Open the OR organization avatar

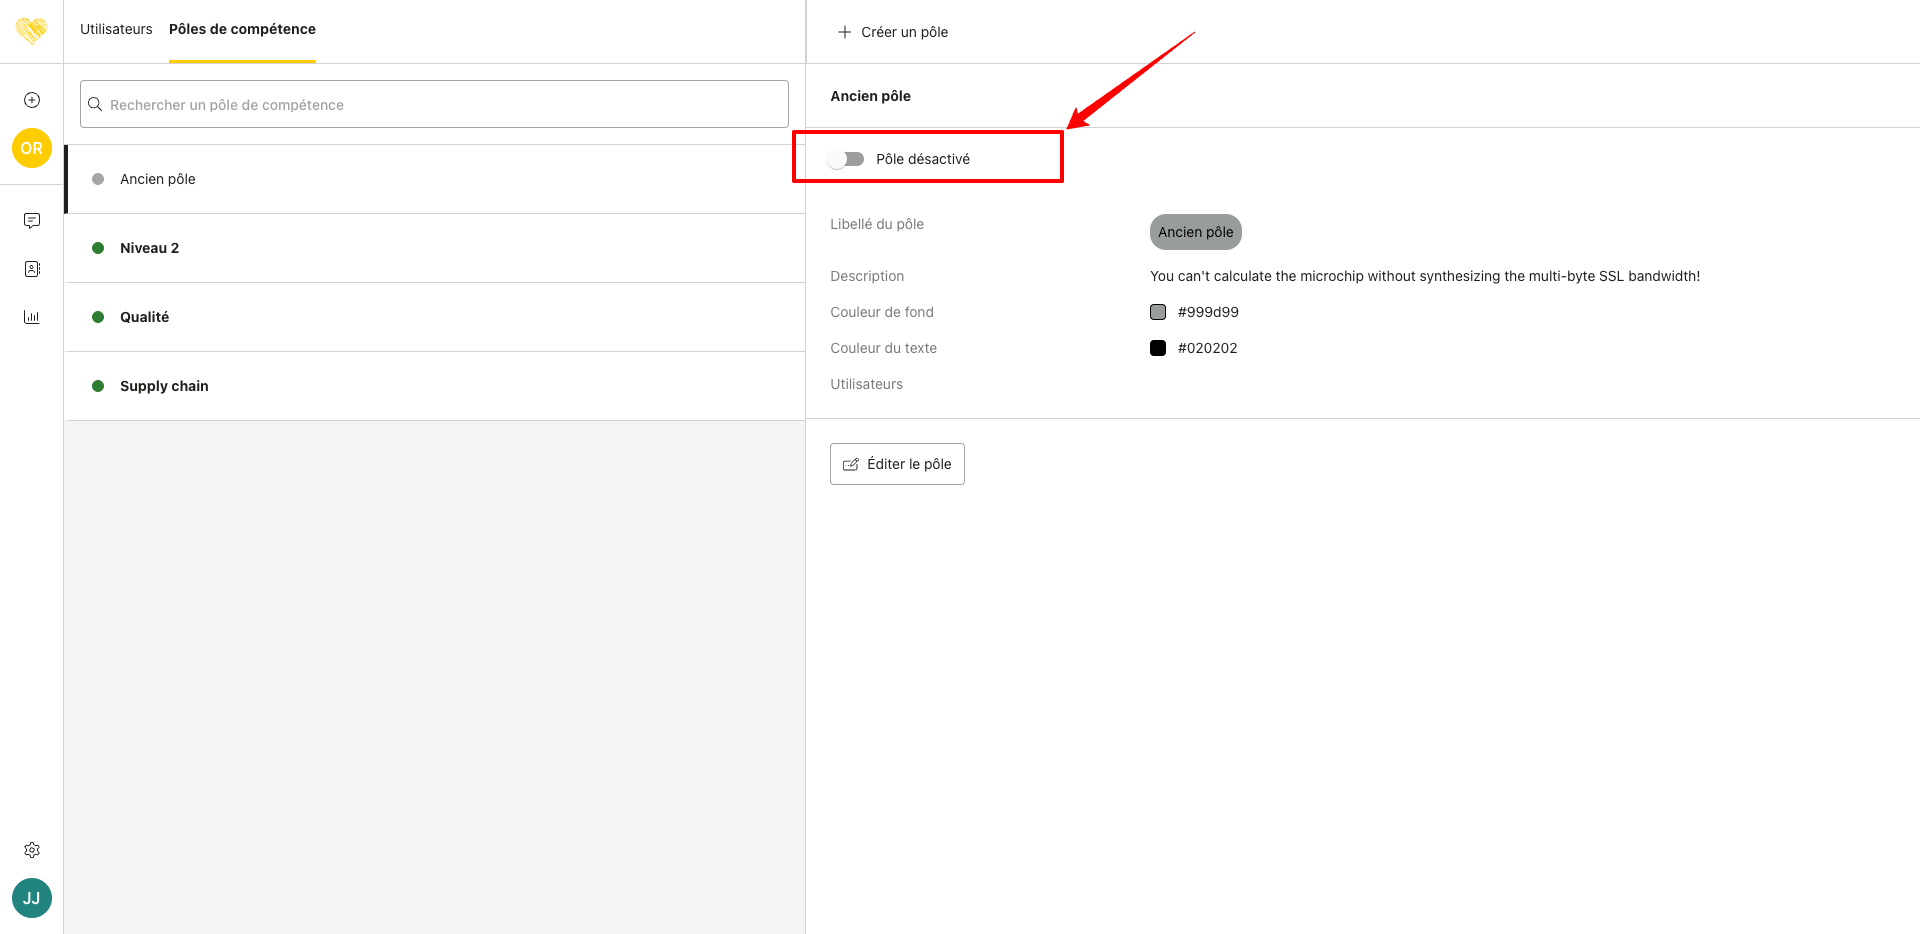(32, 148)
